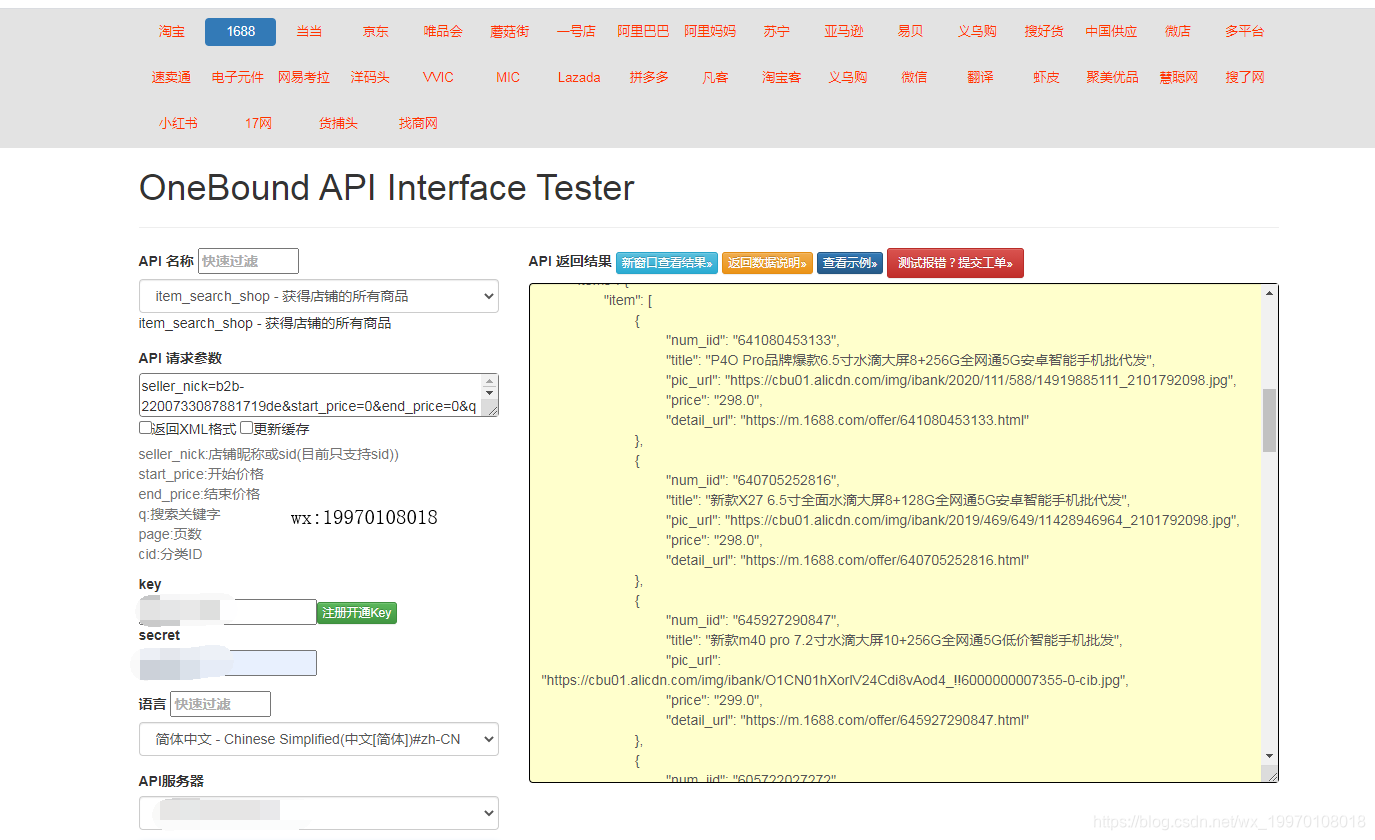Open the 找商网 tab
1375x840 pixels.
[418, 124]
